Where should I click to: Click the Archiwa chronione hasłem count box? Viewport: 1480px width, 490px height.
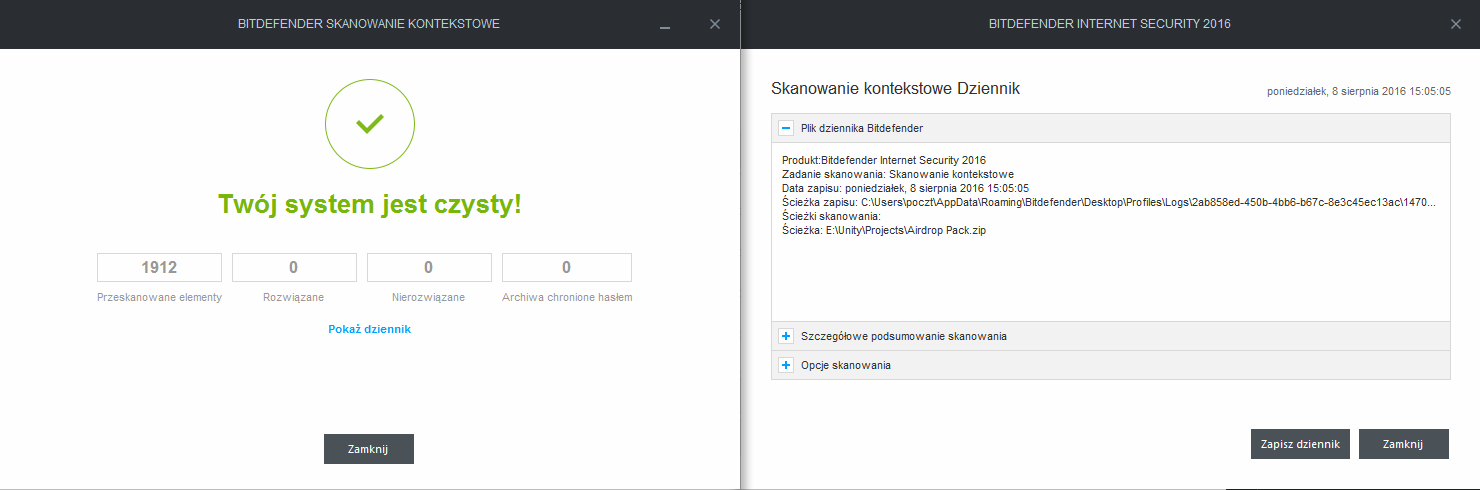pyautogui.click(x=567, y=267)
